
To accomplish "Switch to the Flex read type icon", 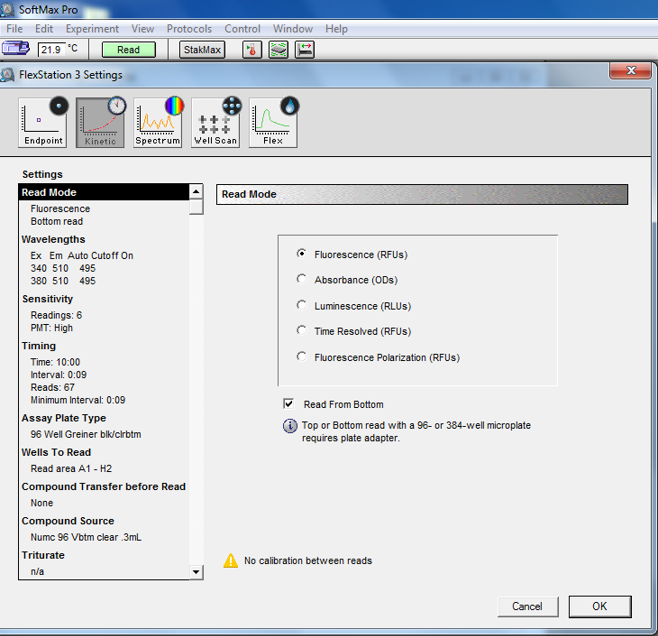I will click(x=273, y=123).
